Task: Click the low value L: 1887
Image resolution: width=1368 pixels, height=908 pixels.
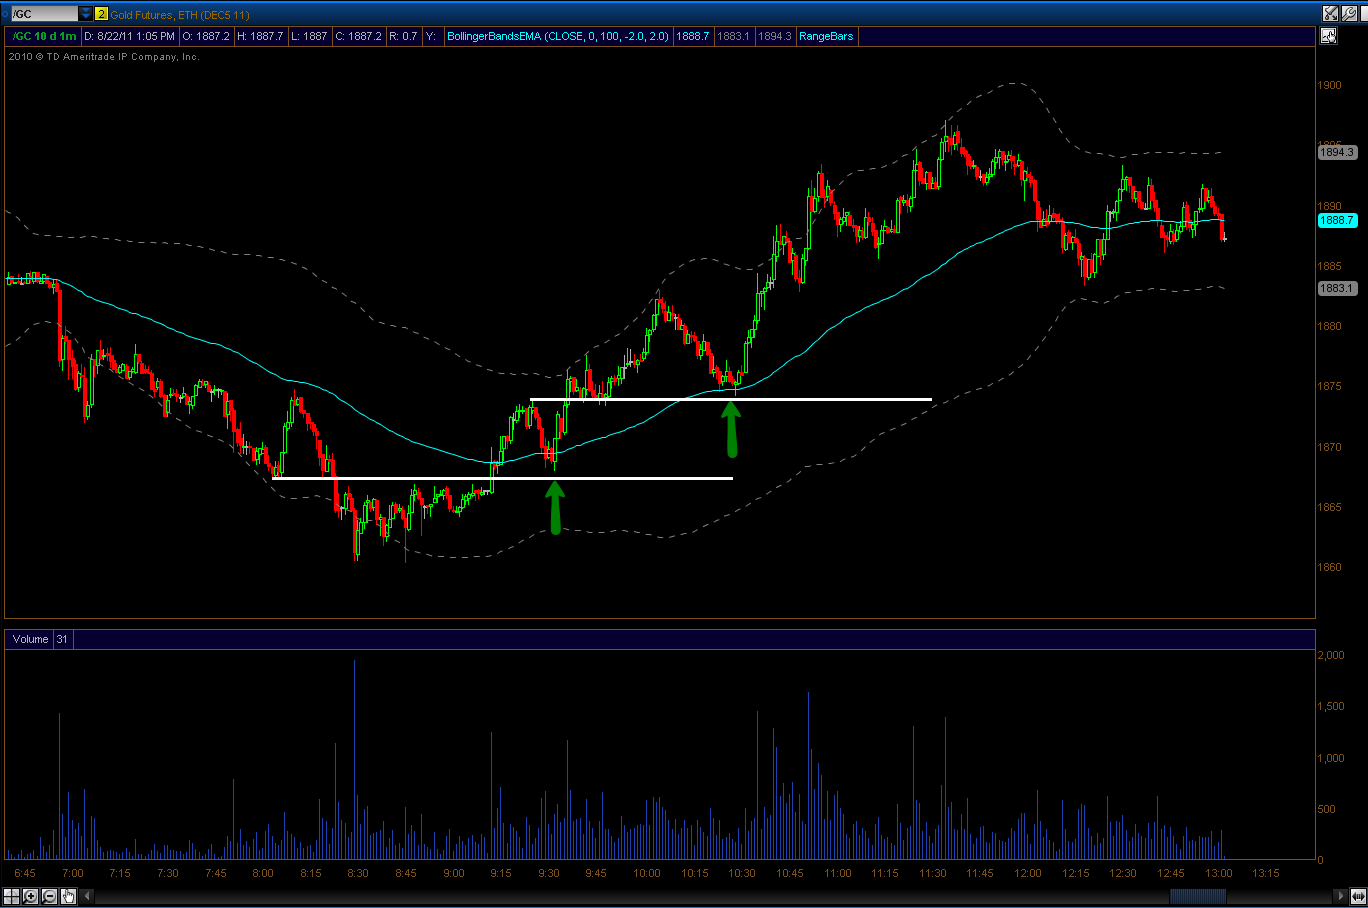Action: [x=309, y=36]
